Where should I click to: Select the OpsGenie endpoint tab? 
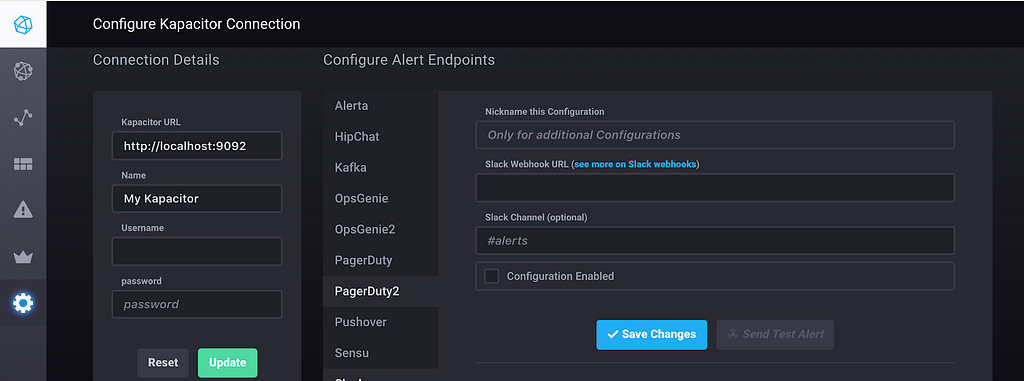coord(380,198)
